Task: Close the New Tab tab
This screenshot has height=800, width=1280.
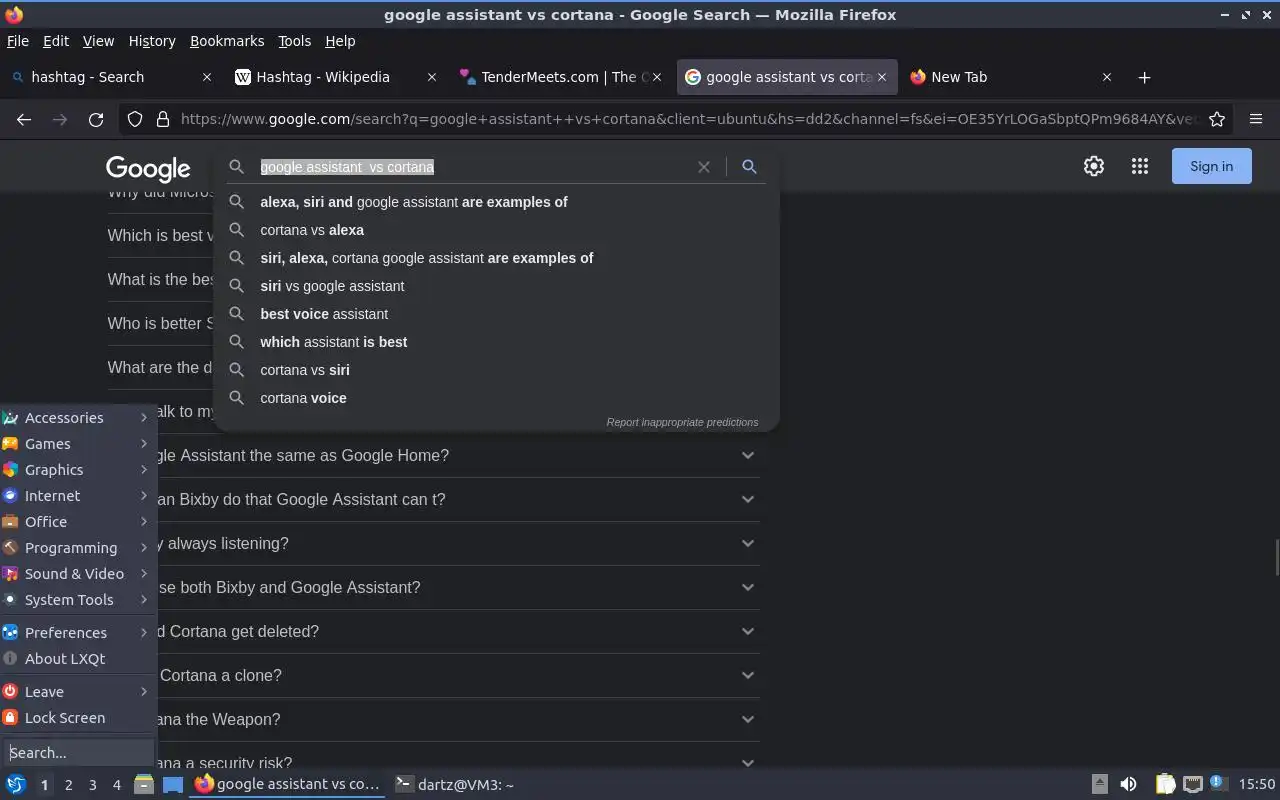Action: coord(1107,77)
